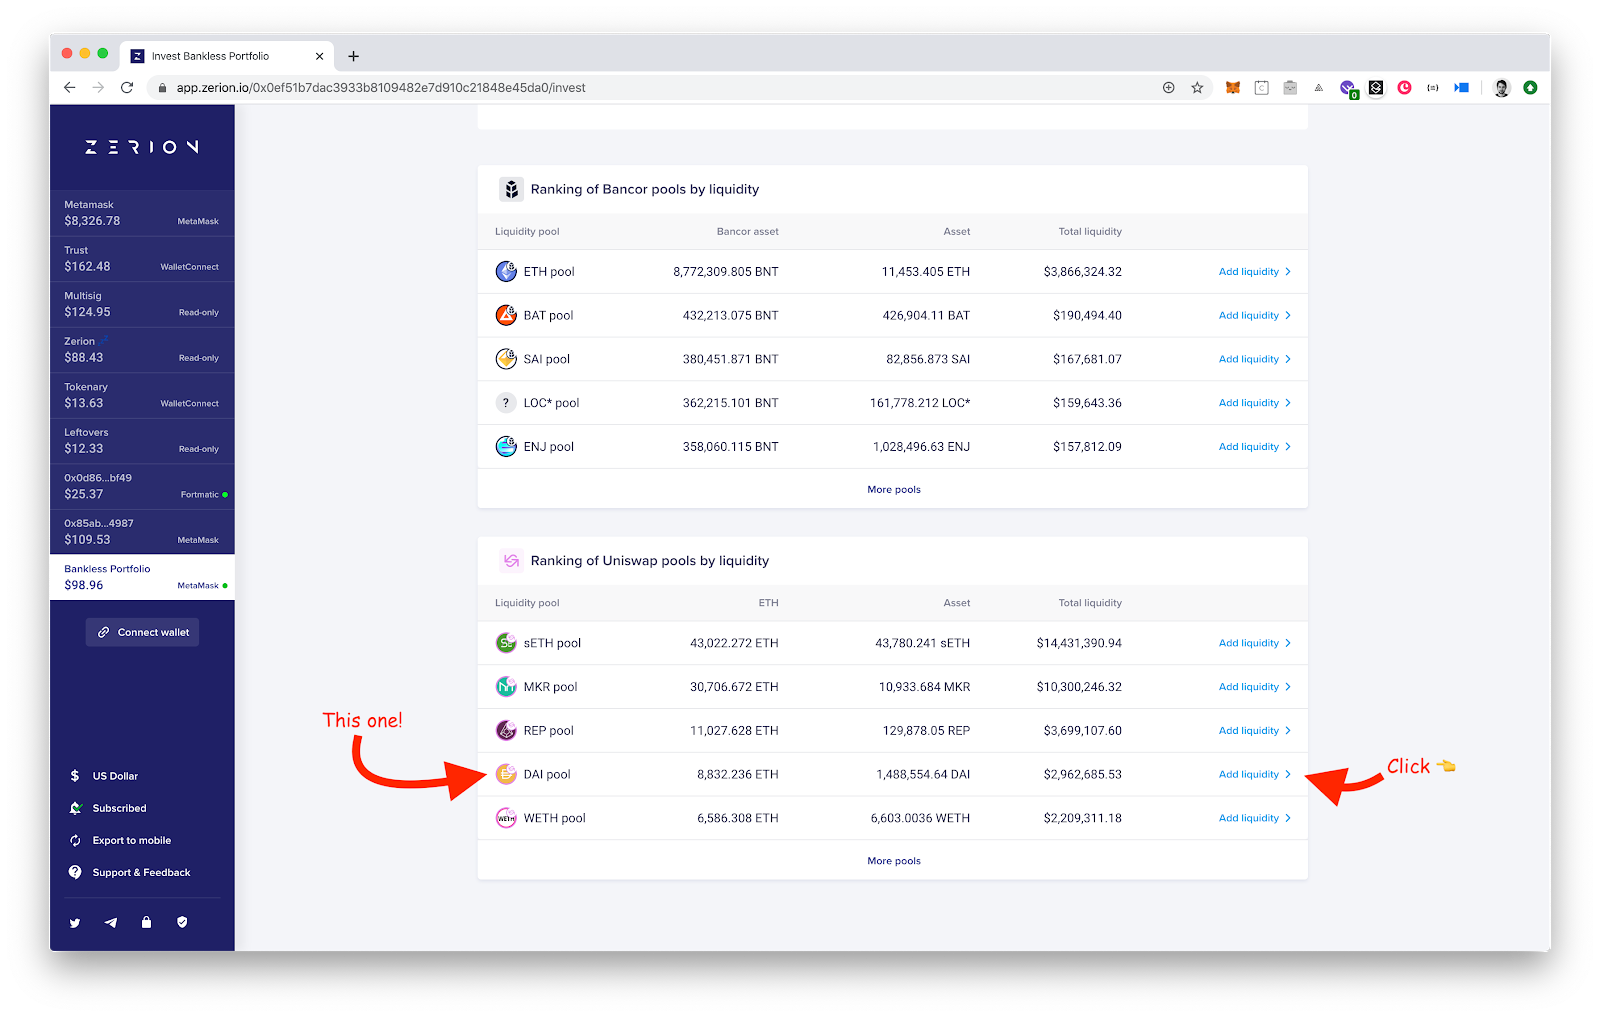Screen dimensions: 1600x1017
Task: Select the Bankless Portfolio wallet
Action: click(142, 577)
